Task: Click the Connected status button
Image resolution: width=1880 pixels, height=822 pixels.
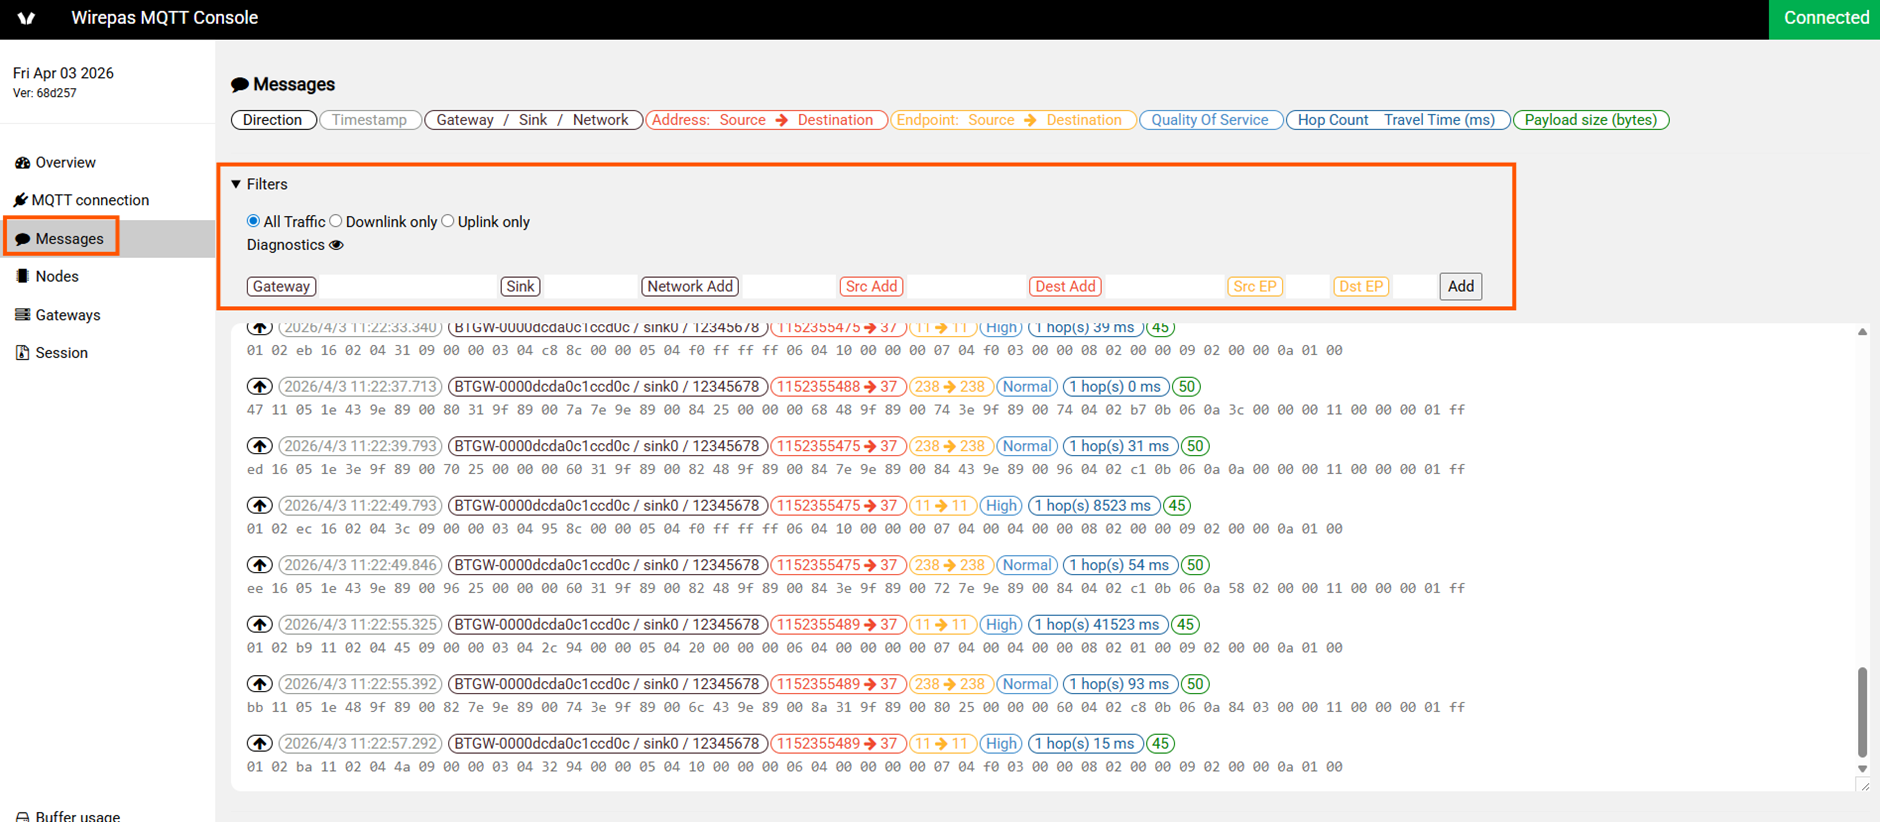Action: pos(1825,18)
